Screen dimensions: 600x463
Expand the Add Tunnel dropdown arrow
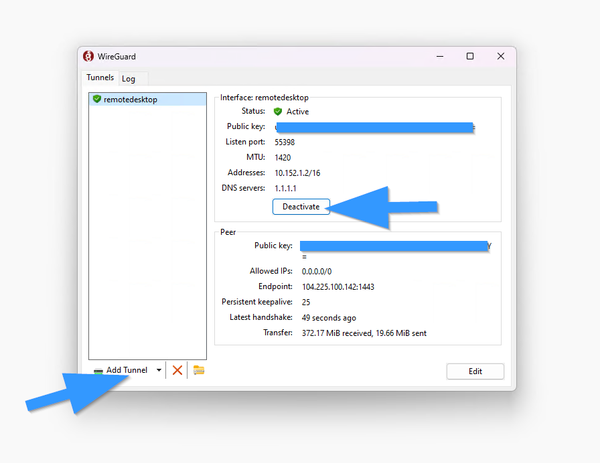pos(159,370)
